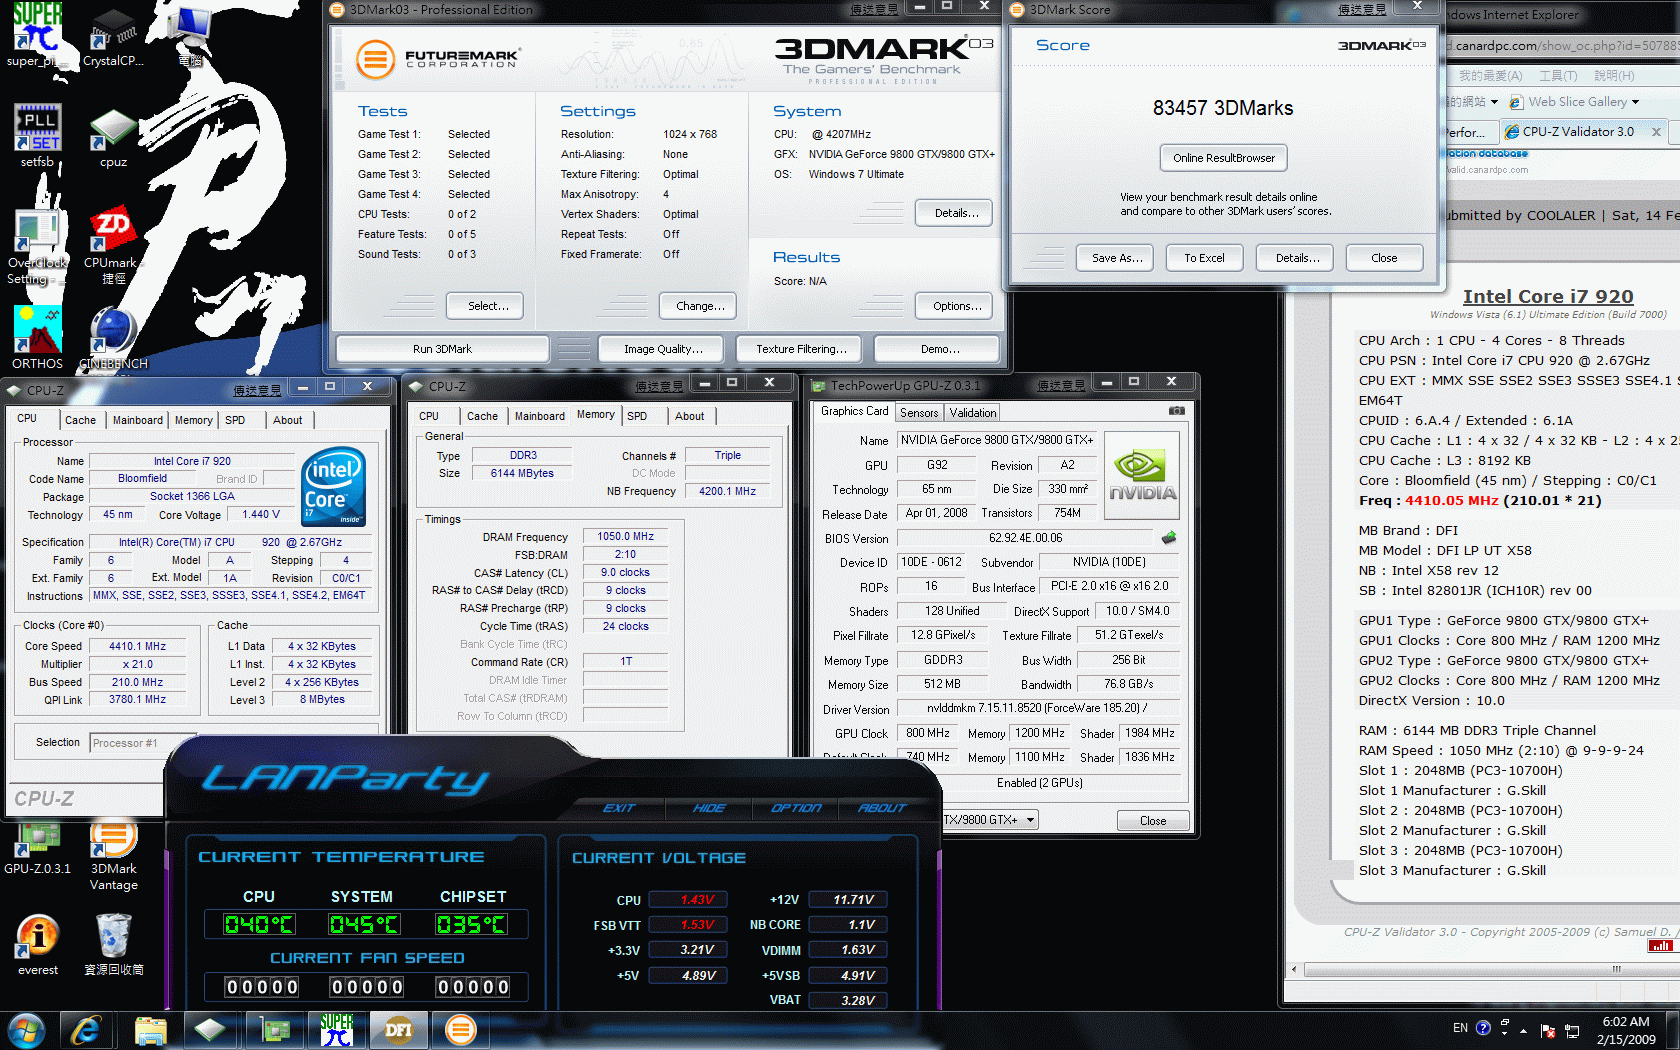This screenshot has width=1680, height=1050.
Task: Click the Show desktop strip at taskbar end
Action: [x=1673, y=1030]
